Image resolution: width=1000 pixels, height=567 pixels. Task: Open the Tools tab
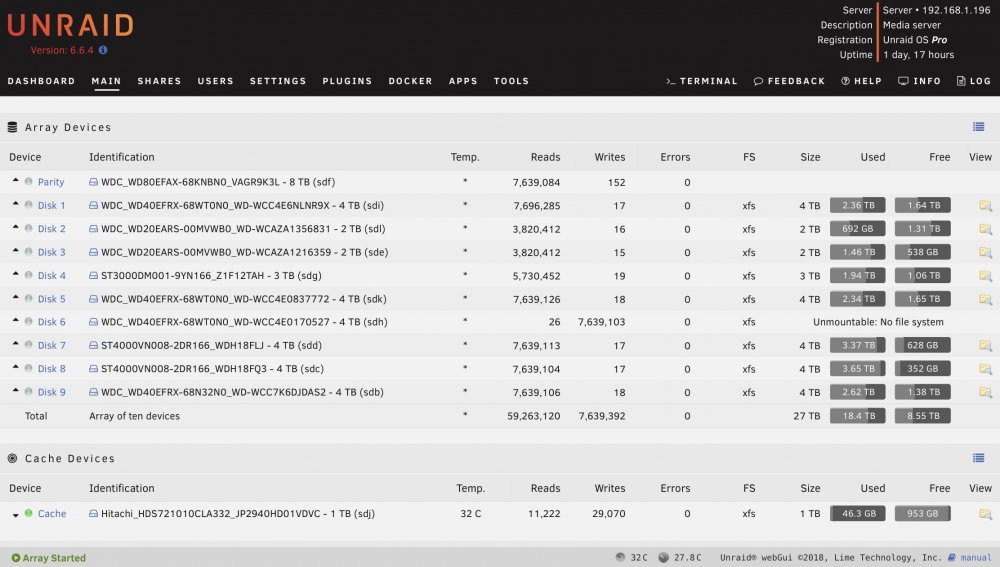coord(511,81)
